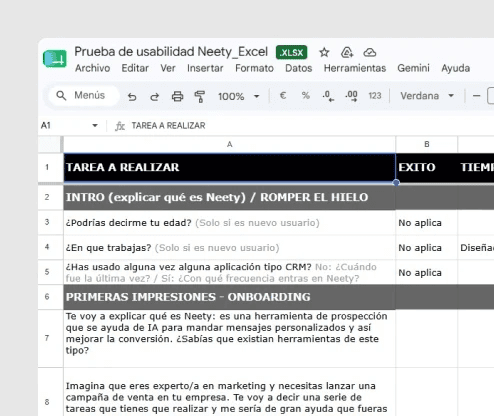Star the document Prueba de usabilidad
494x416 pixels.
(x=324, y=52)
